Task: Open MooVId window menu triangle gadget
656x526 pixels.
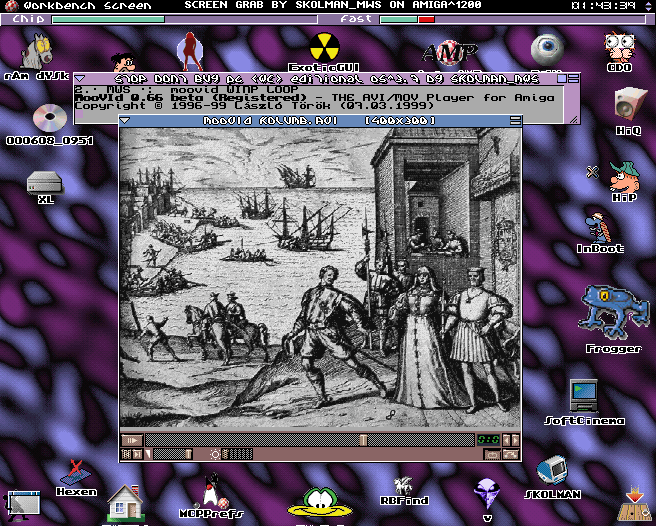Action: click(125, 121)
